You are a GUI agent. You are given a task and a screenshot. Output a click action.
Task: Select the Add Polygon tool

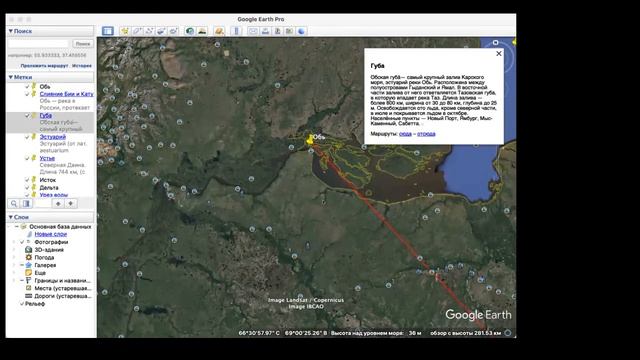(138, 31)
